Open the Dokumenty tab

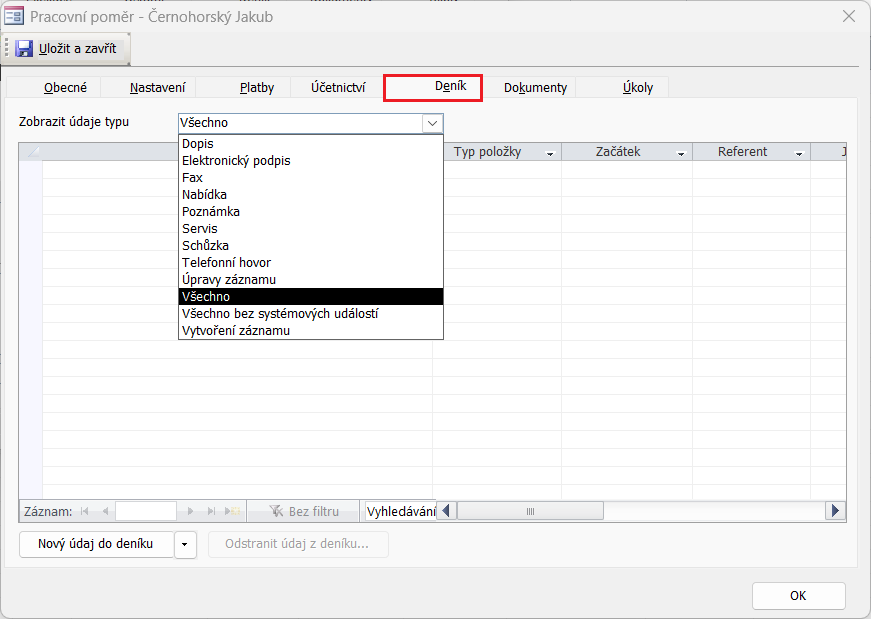pos(535,87)
